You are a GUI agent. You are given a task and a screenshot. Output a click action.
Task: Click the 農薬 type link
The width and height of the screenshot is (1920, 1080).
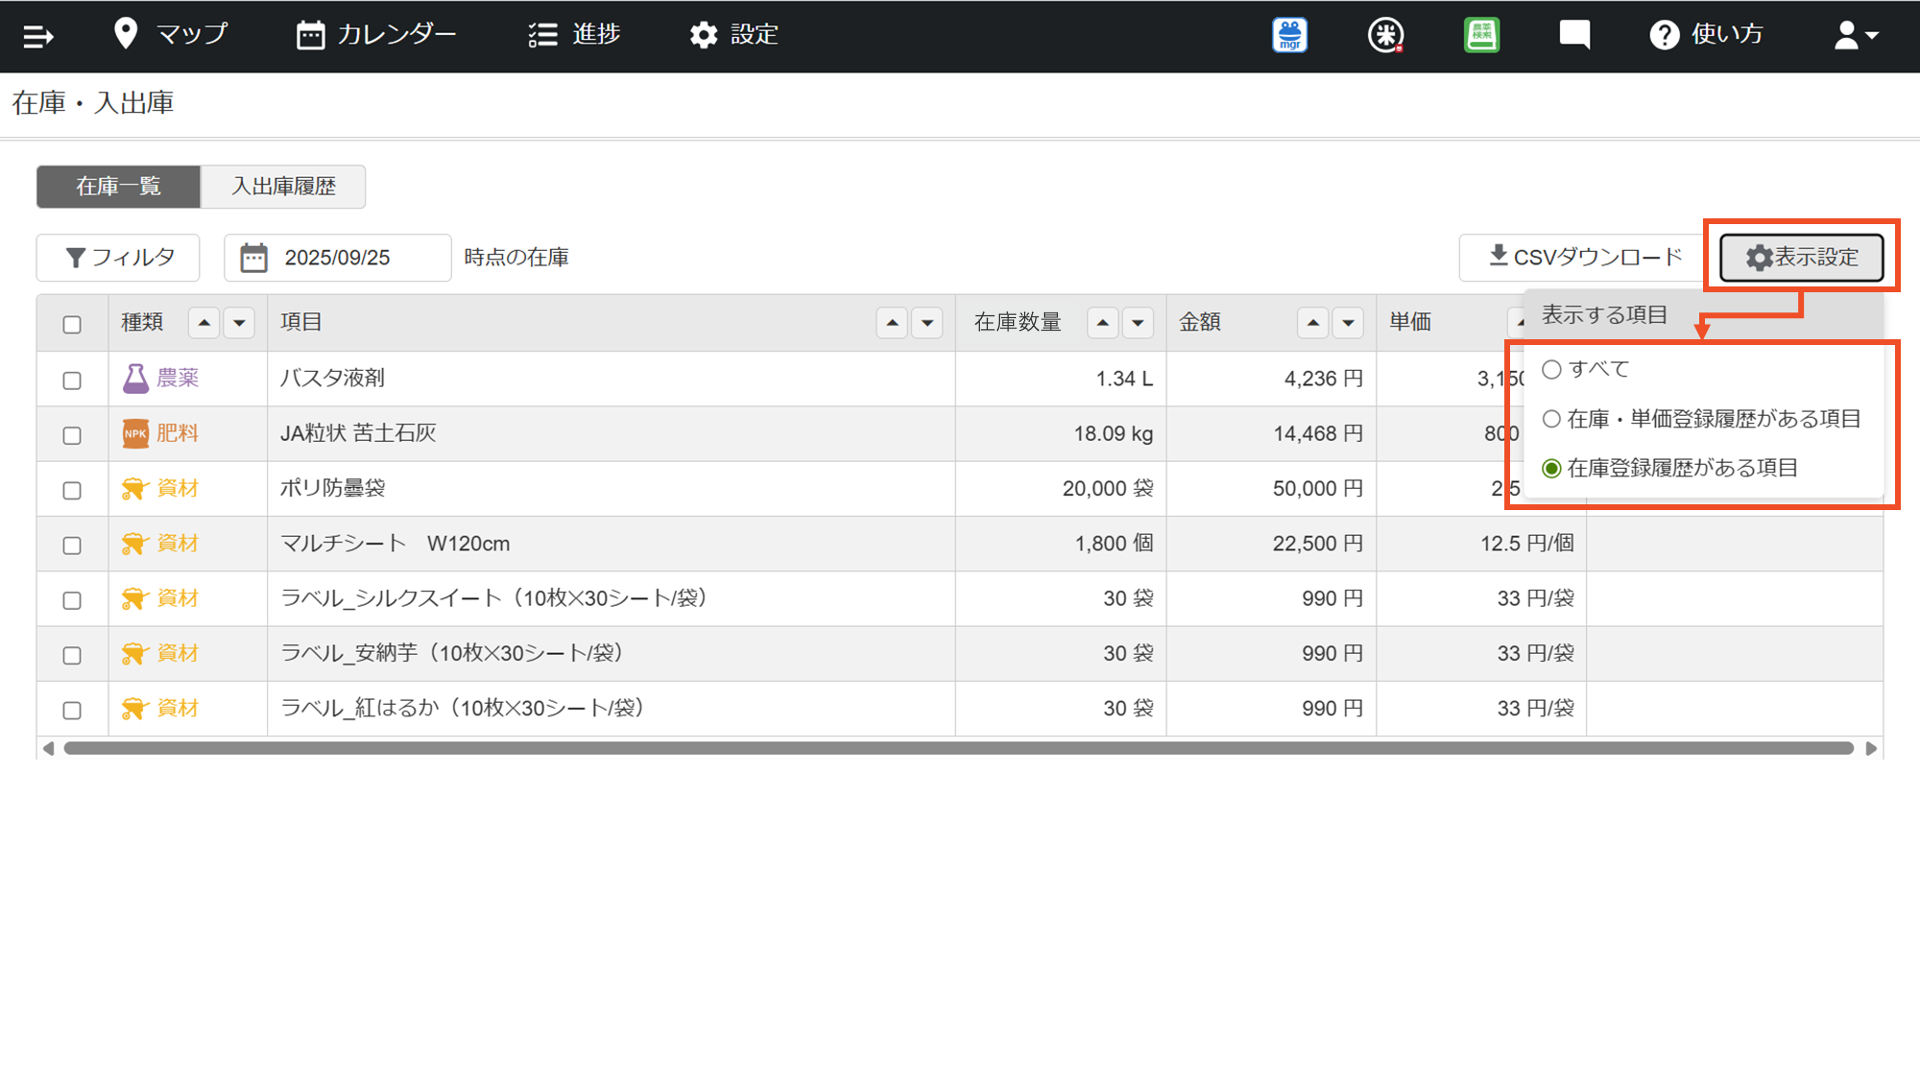coord(178,378)
